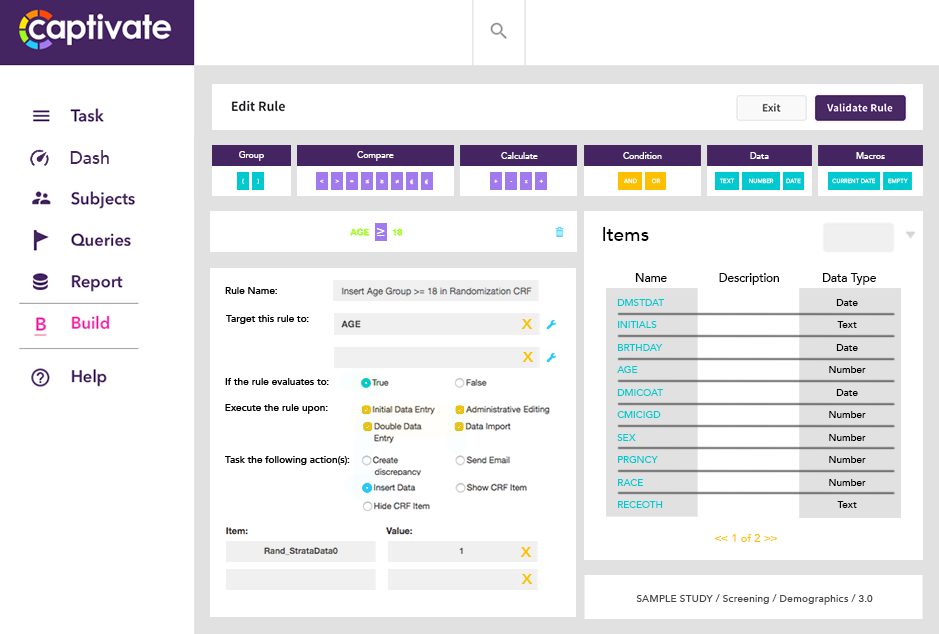
Task: Go to next Items page via pagination
Action: (771, 538)
